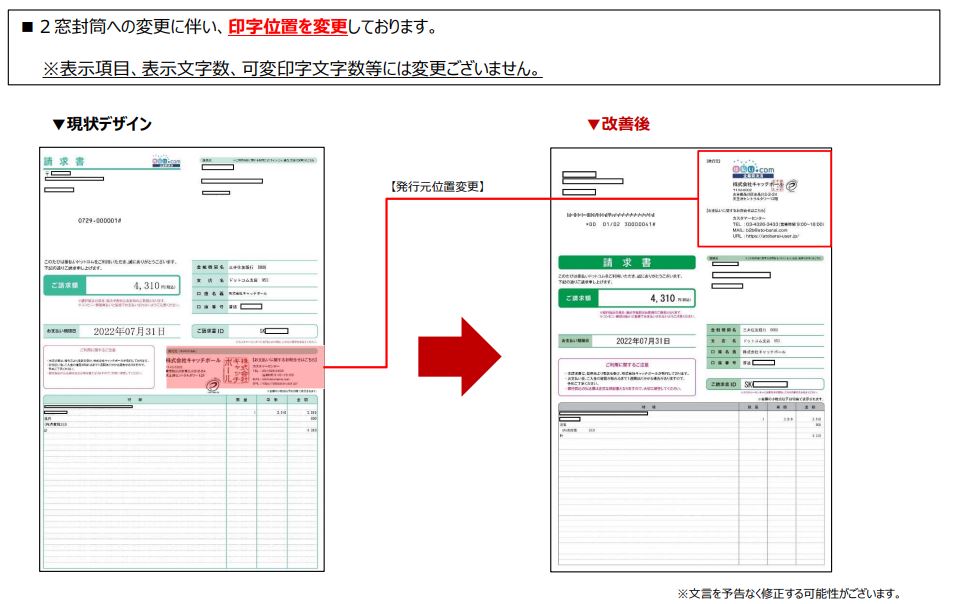Click the ご請求額 label in the 現状デザイン invoice
The height and width of the screenshot is (604, 967).
tap(65, 286)
